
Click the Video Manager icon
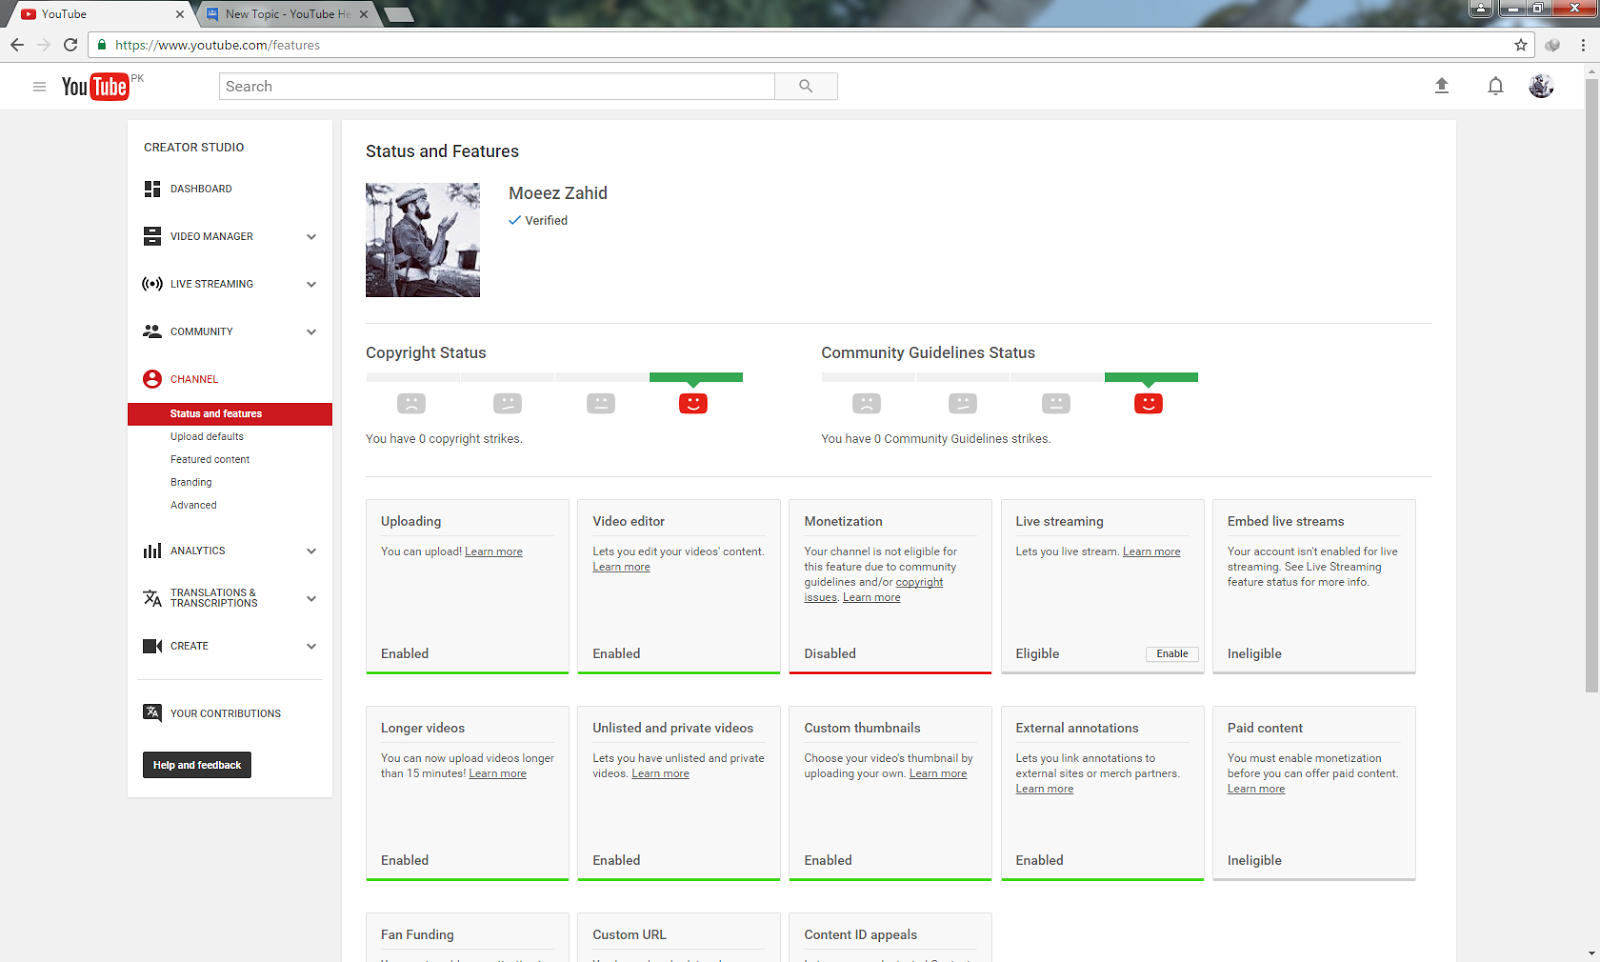point(152,236)
